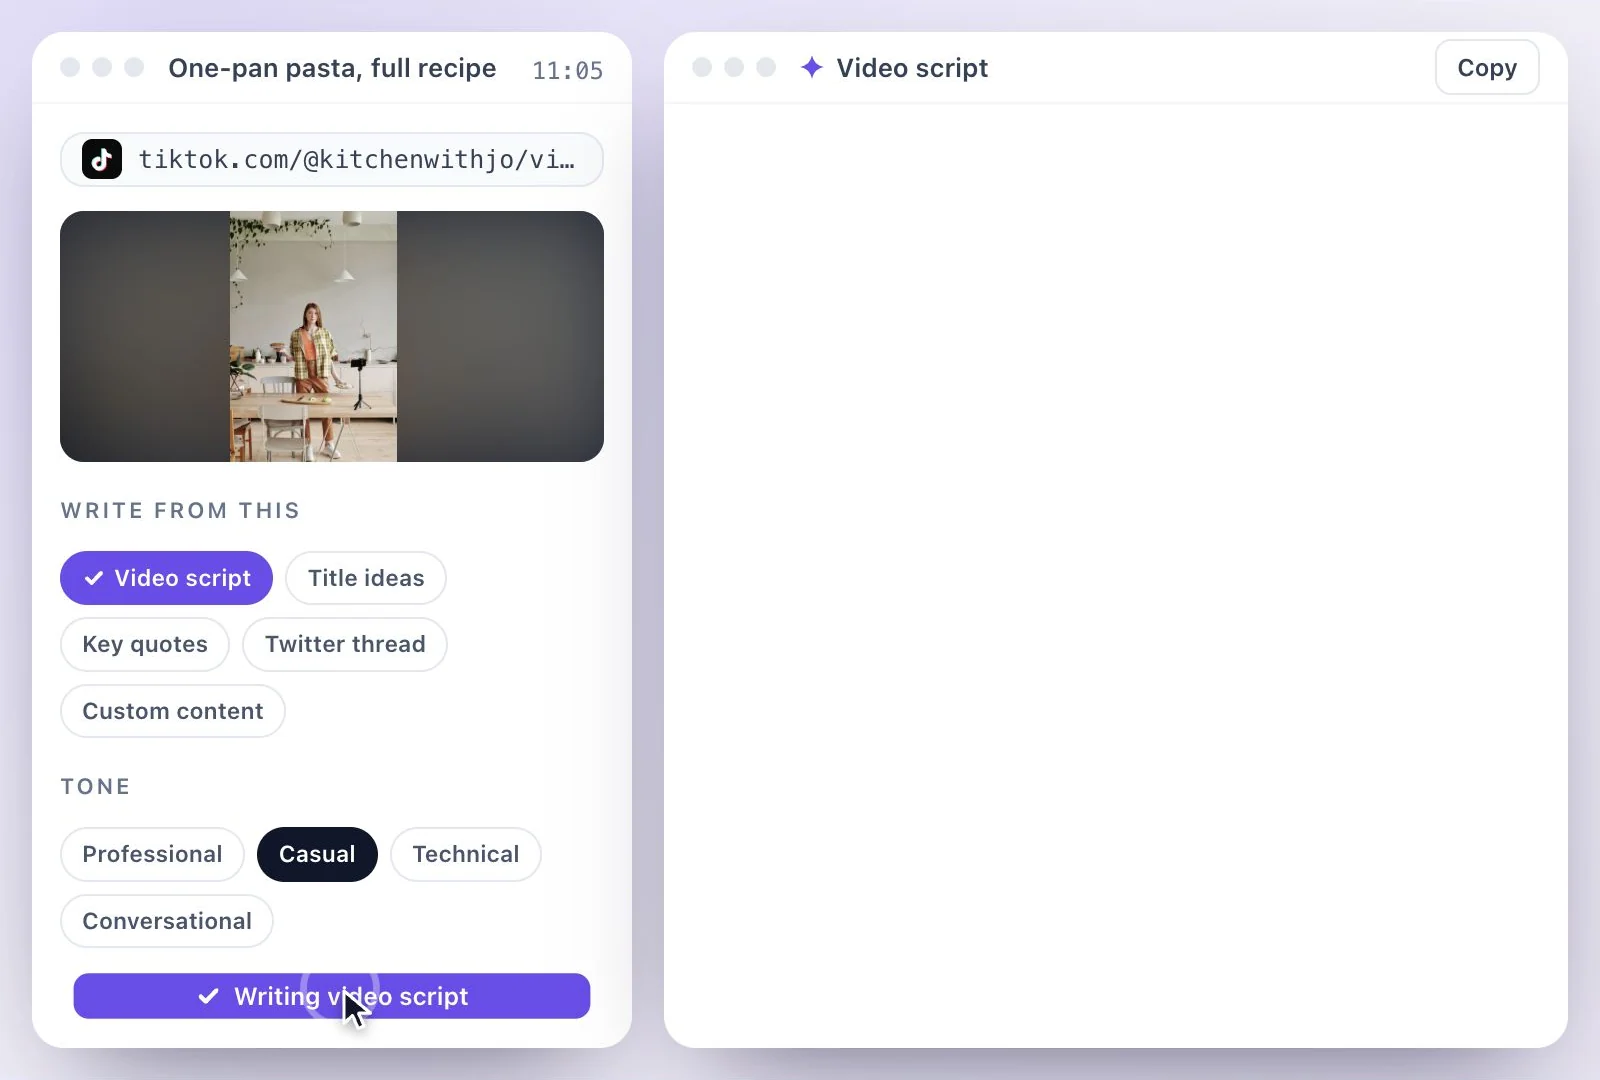This screenshot has width=1600, height=1080.
Task: Choose the Technical tone
Action: tap(466, 854)
